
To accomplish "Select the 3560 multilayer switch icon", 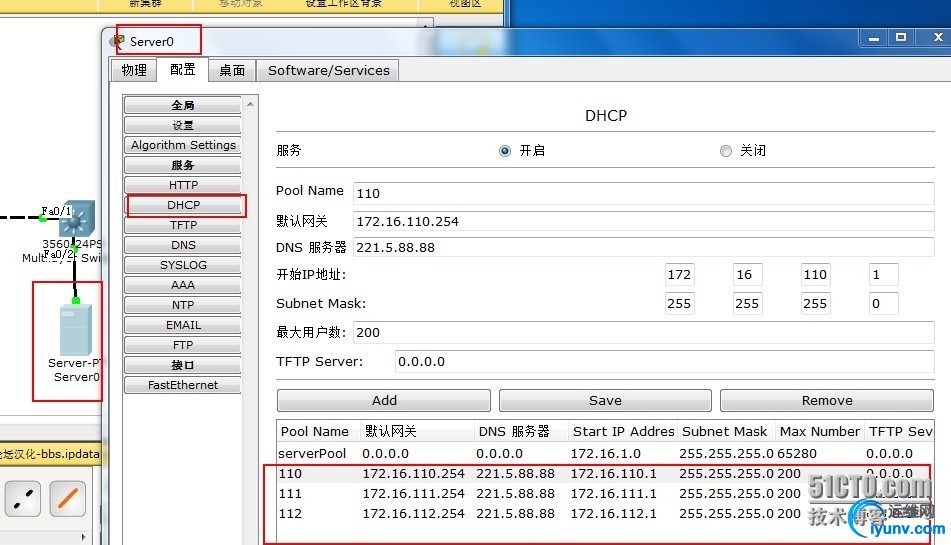I will (x=77, y=218).
